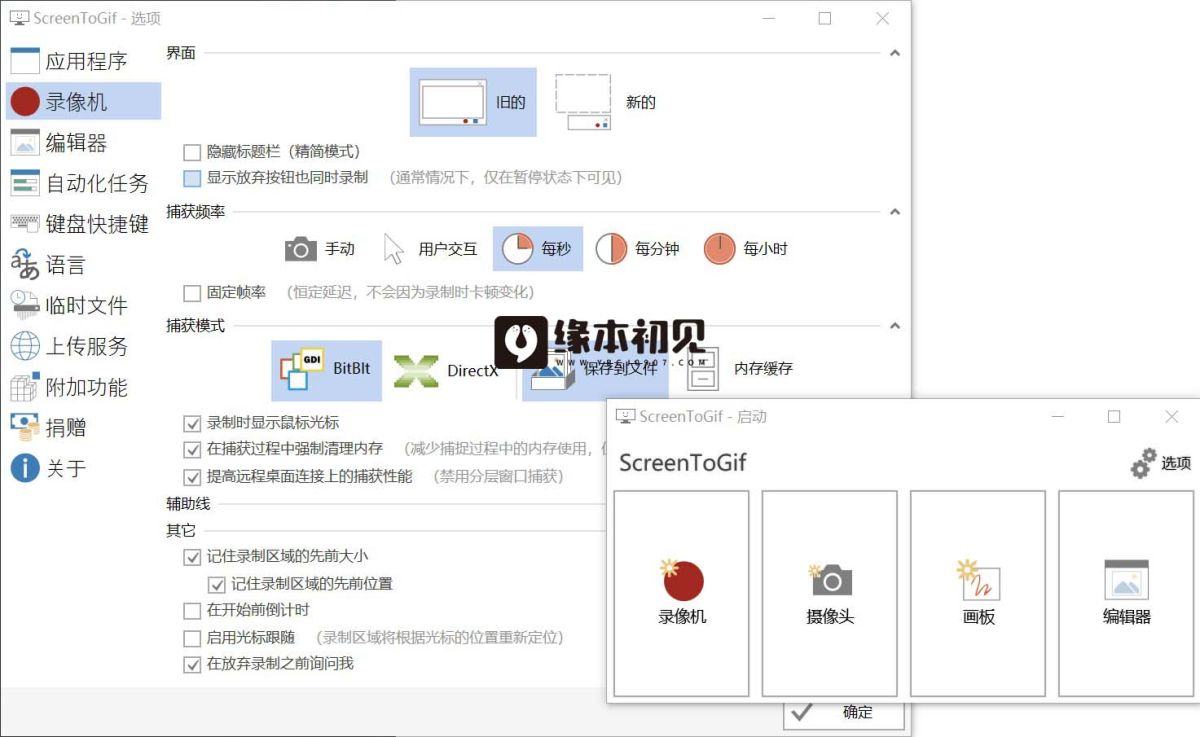
Task: Enable the 固定帧率 checkbox
Action: coord(192,293)
